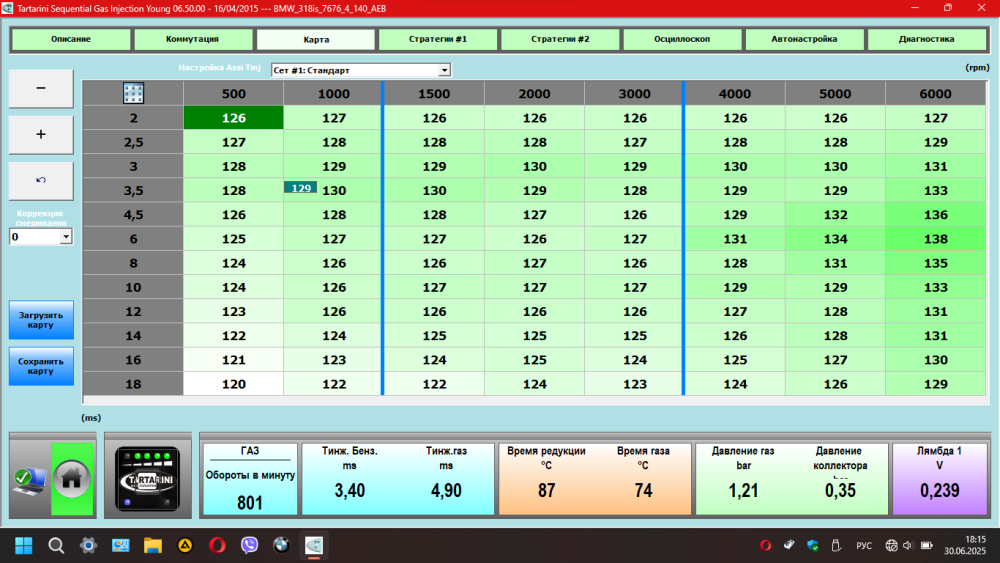This screenshot has width=1000, height=563.
Task: Select cell 120 in row 18, 500 rpm
Action: 233,384
